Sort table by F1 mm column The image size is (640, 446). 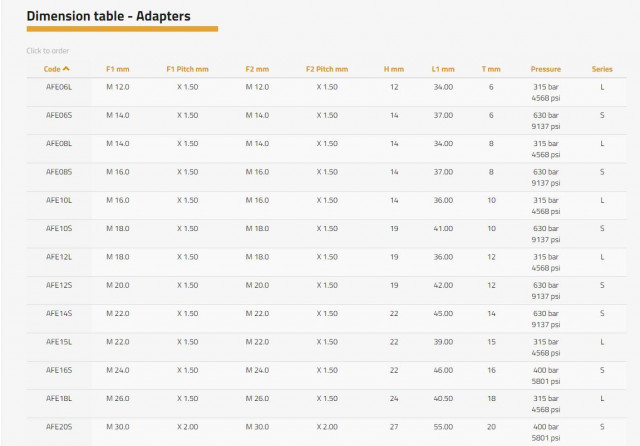[x=118, y=69]
